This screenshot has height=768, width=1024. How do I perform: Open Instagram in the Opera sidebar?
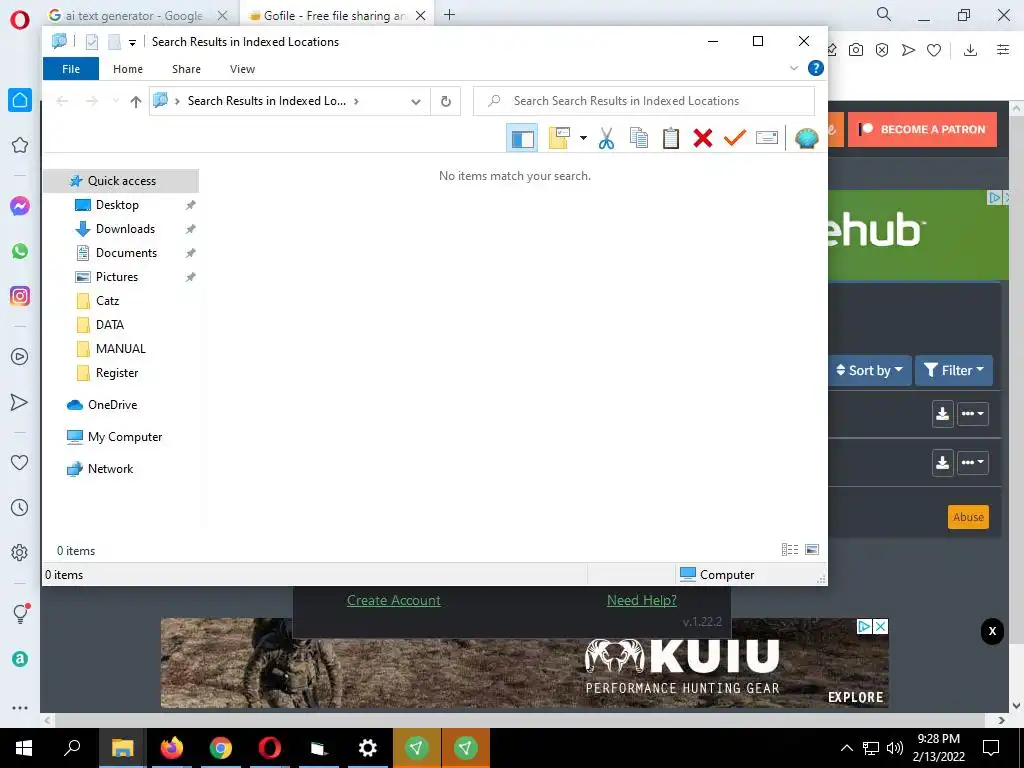(20, 296)
